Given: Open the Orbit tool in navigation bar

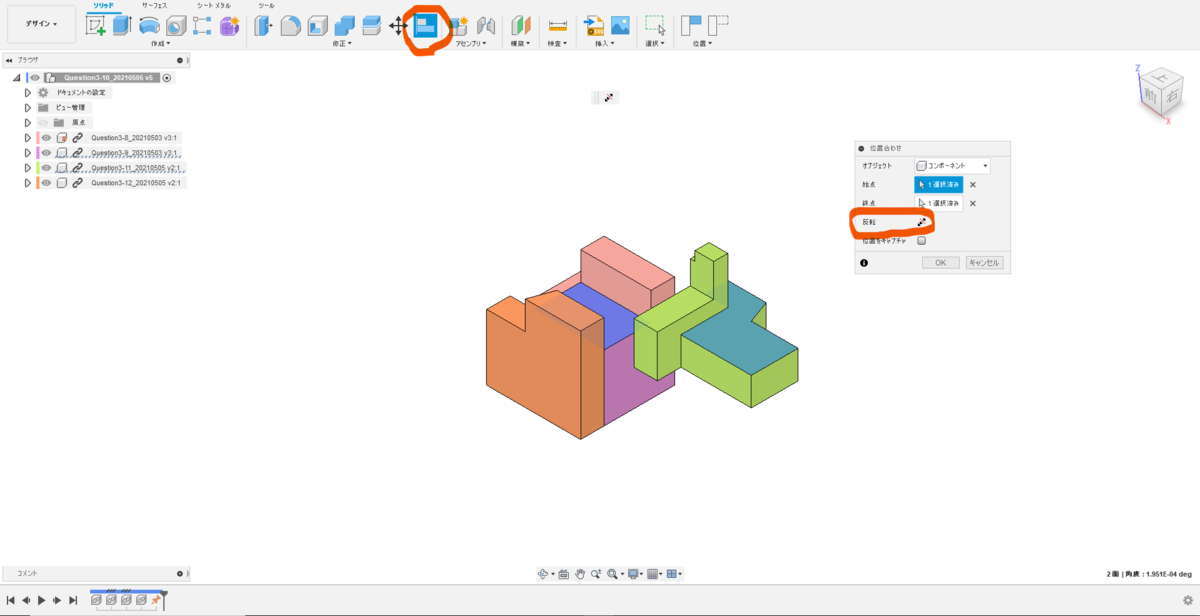Looking at the screenshot, I should point(544,574).
